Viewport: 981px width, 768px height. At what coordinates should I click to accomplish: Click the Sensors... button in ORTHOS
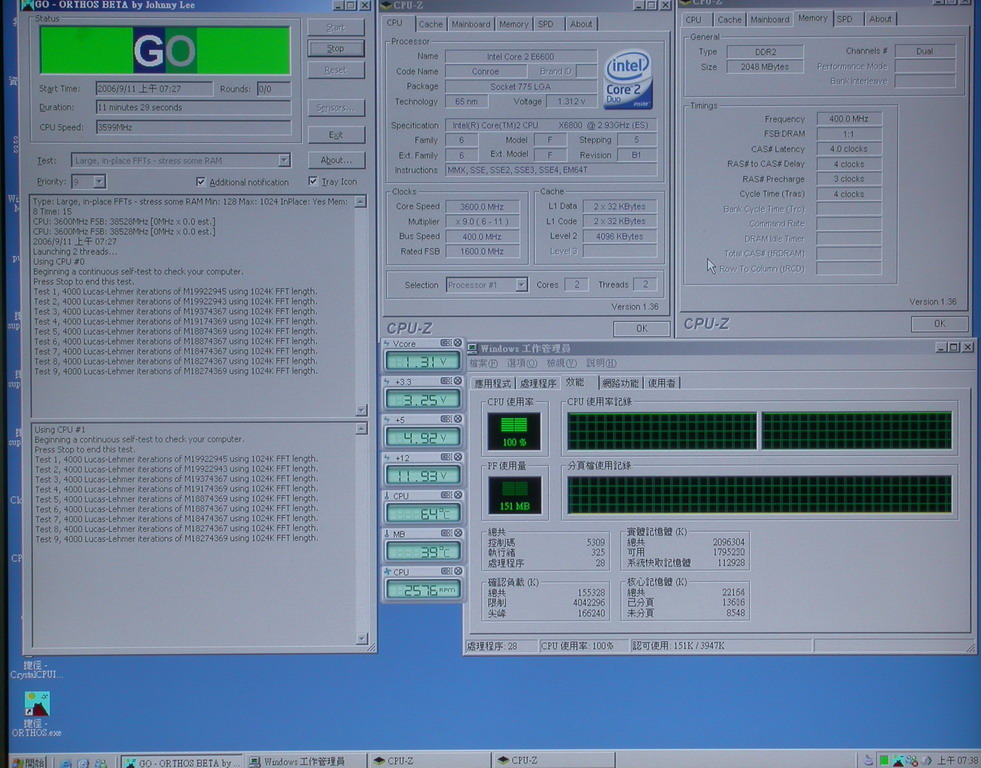tap(336, 108)
